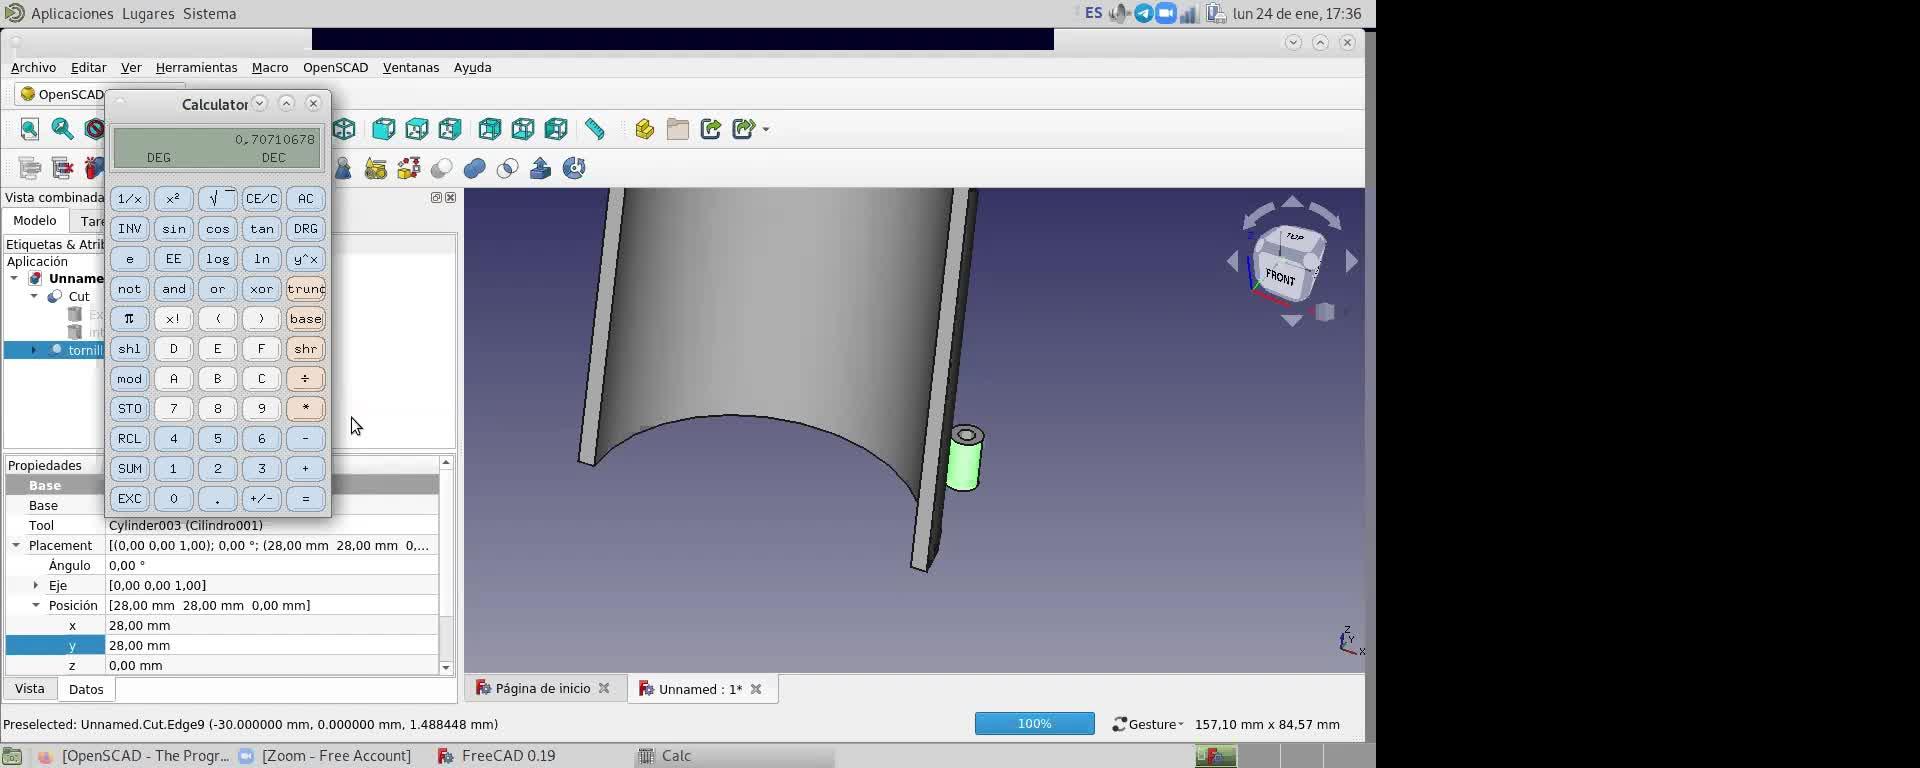This screenshot has width=1920, height=768.
Task: Click the first icon in the OpenSCAD tools row
Action: click(30, 168)
